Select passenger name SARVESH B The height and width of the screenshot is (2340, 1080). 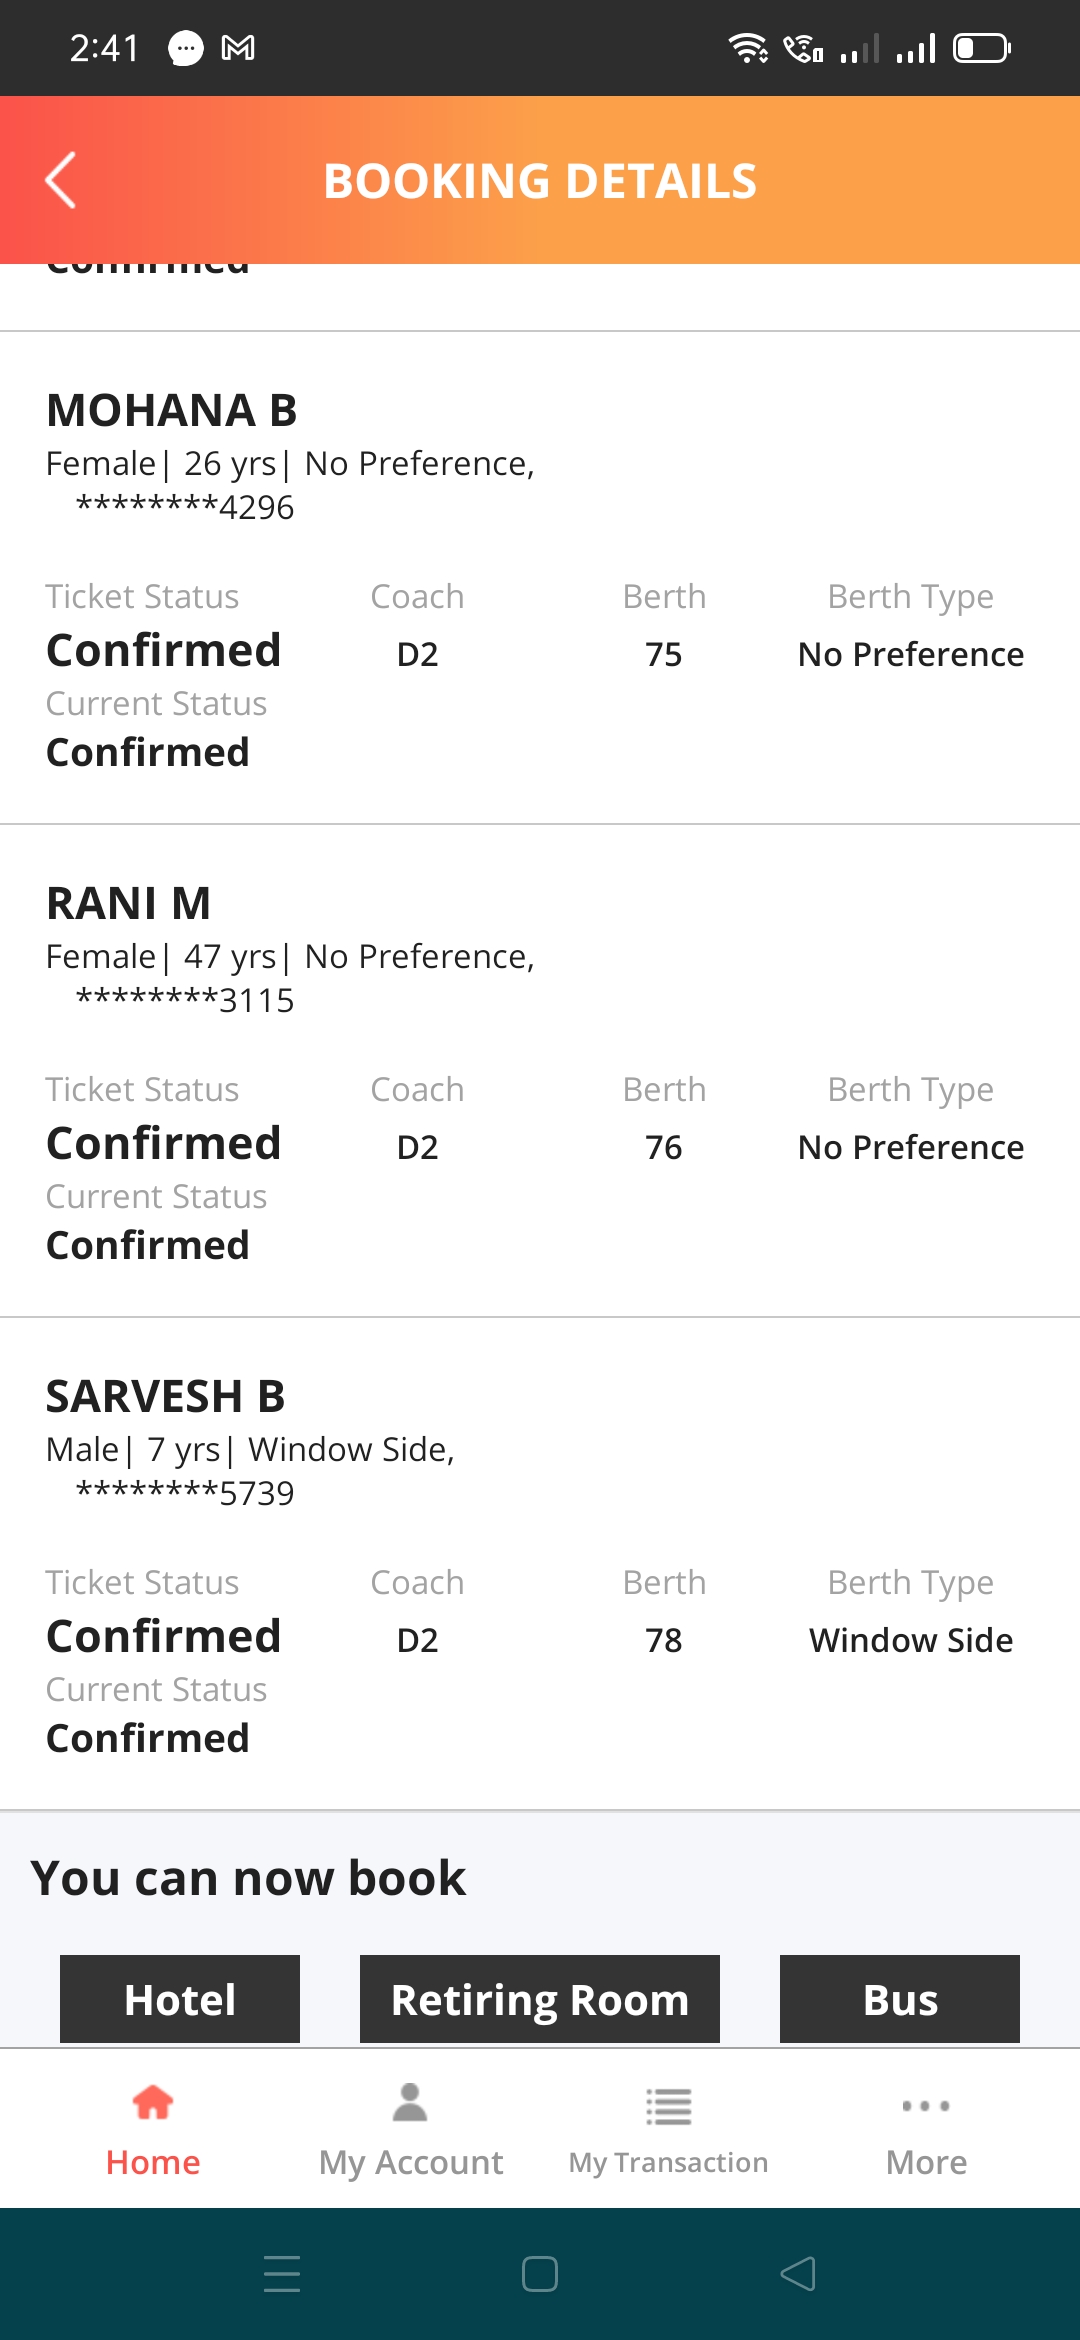(x=166, y=1396)
